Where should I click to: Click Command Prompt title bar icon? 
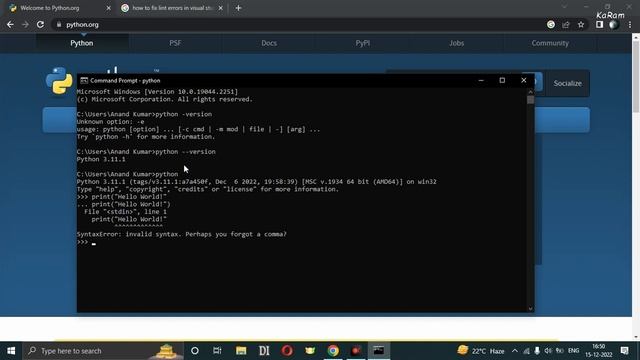click(x=84, y=80)
